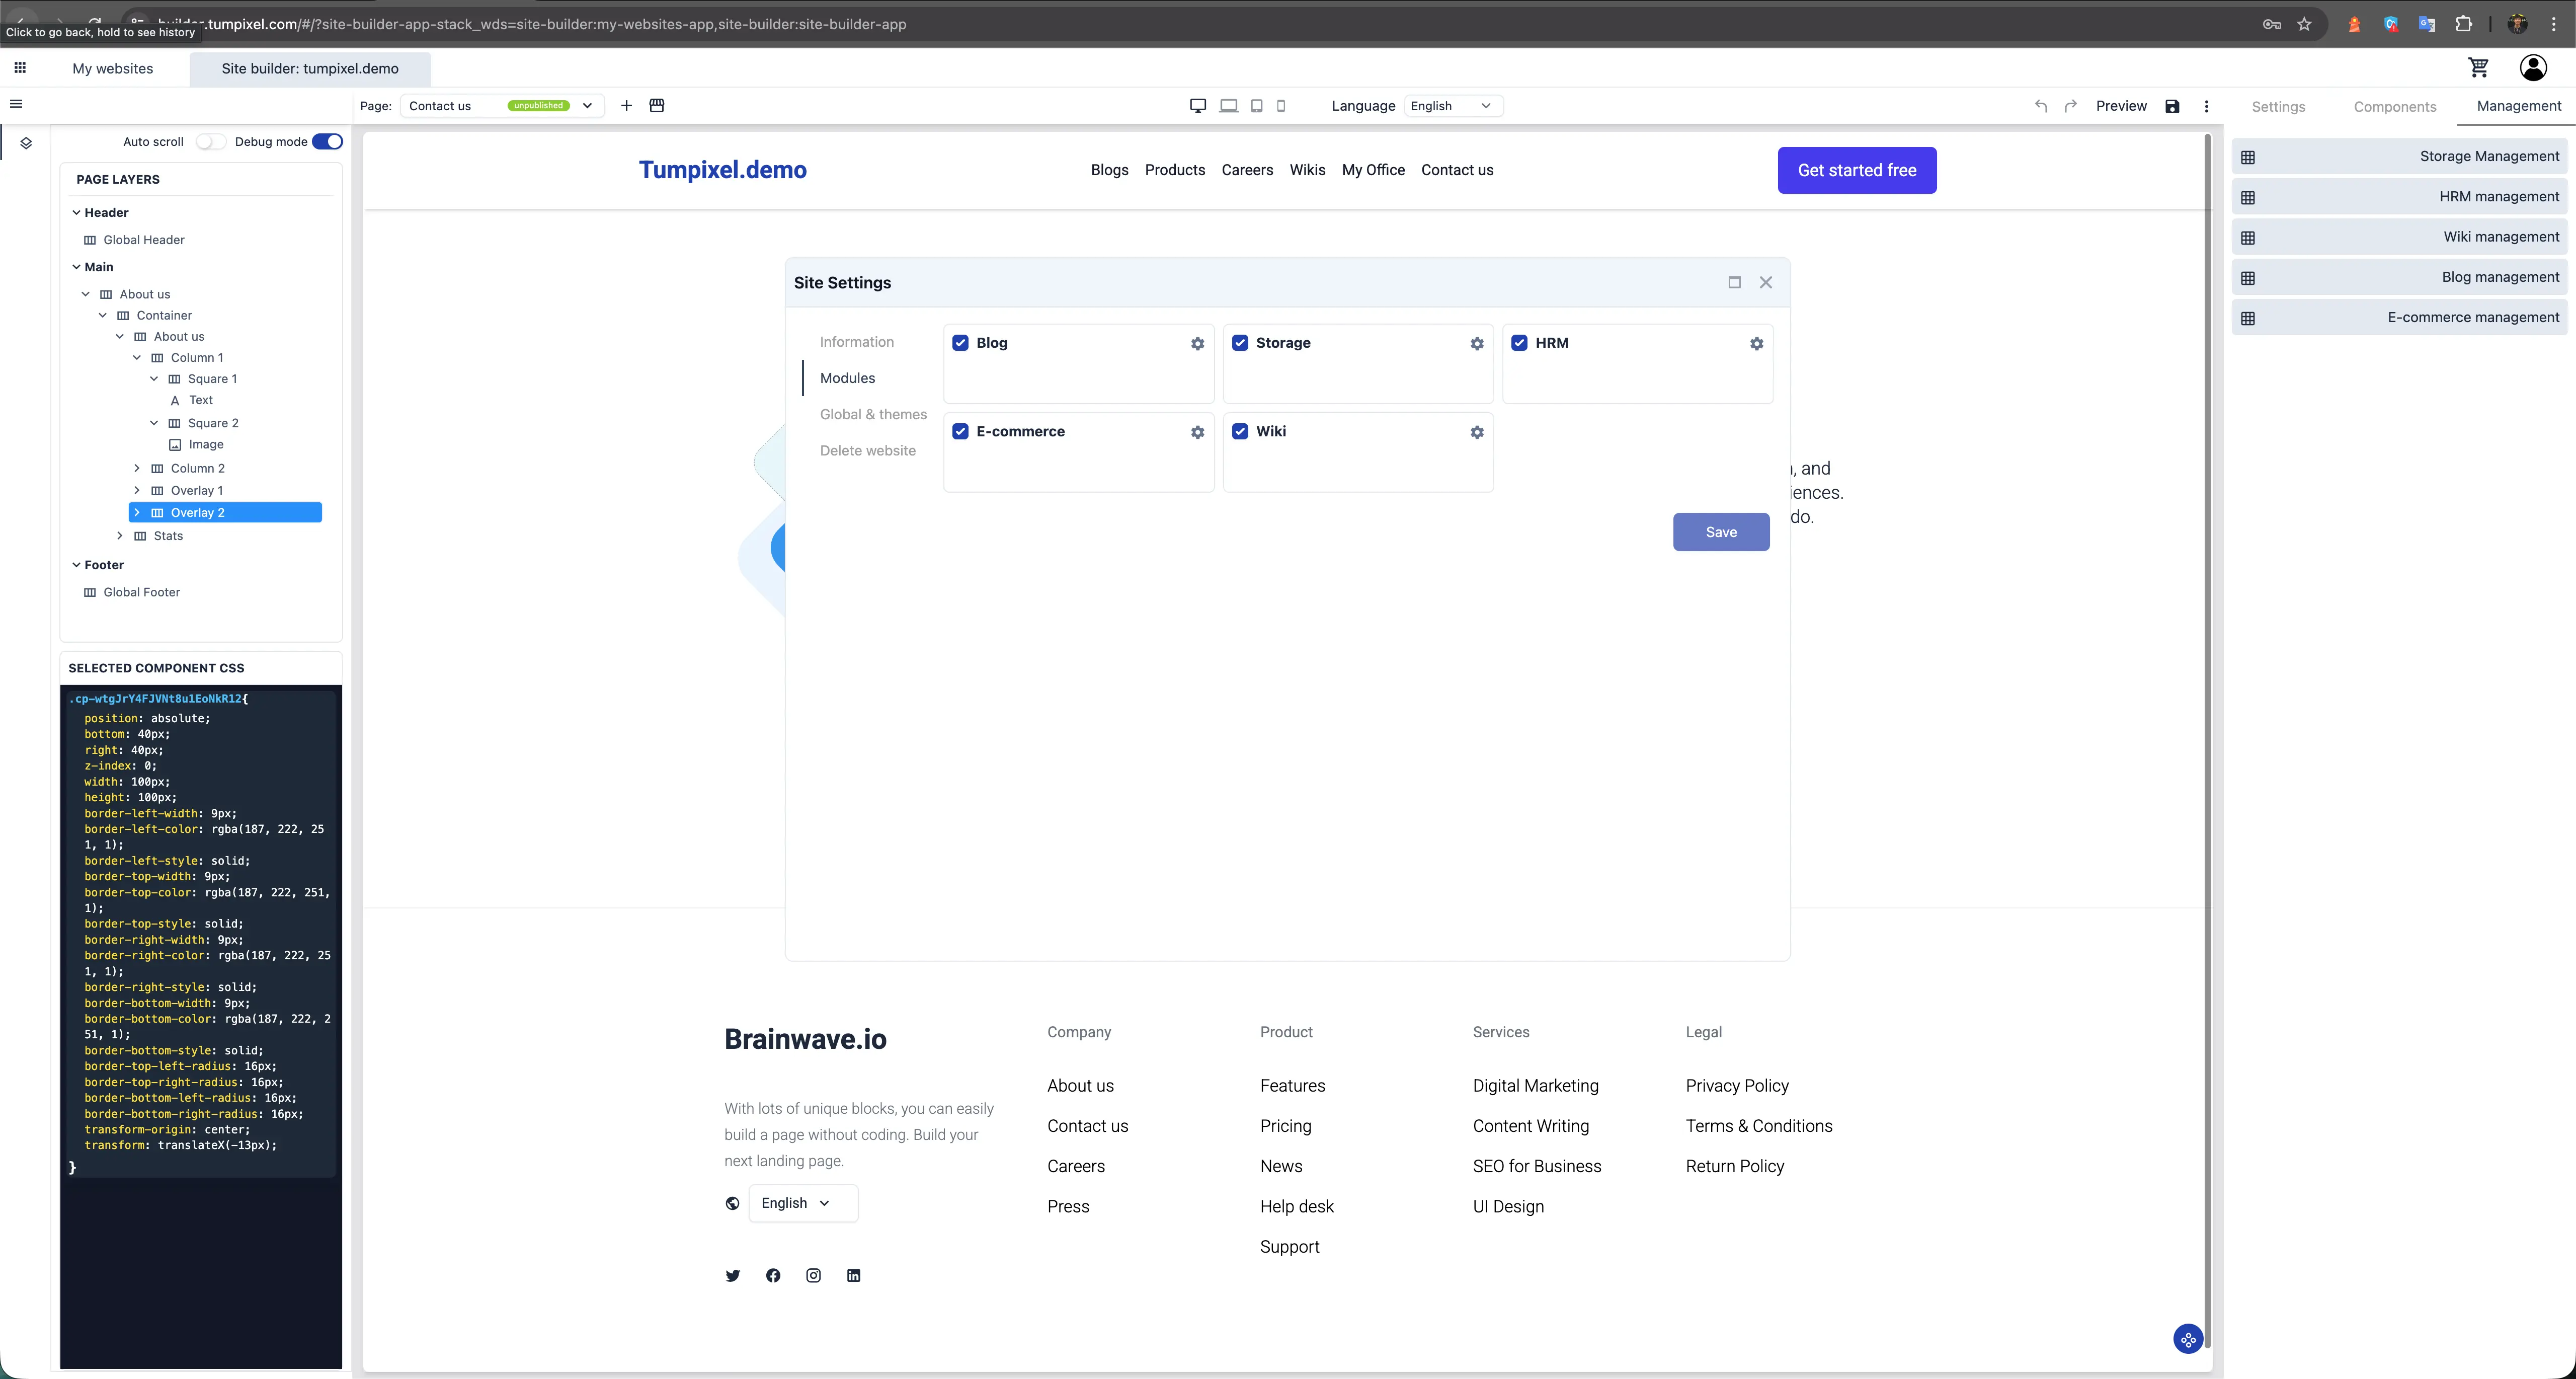Collapse the Header section in Page Layers
The width and height of the screenshot is (2576, 1379).
coord(76,212)
